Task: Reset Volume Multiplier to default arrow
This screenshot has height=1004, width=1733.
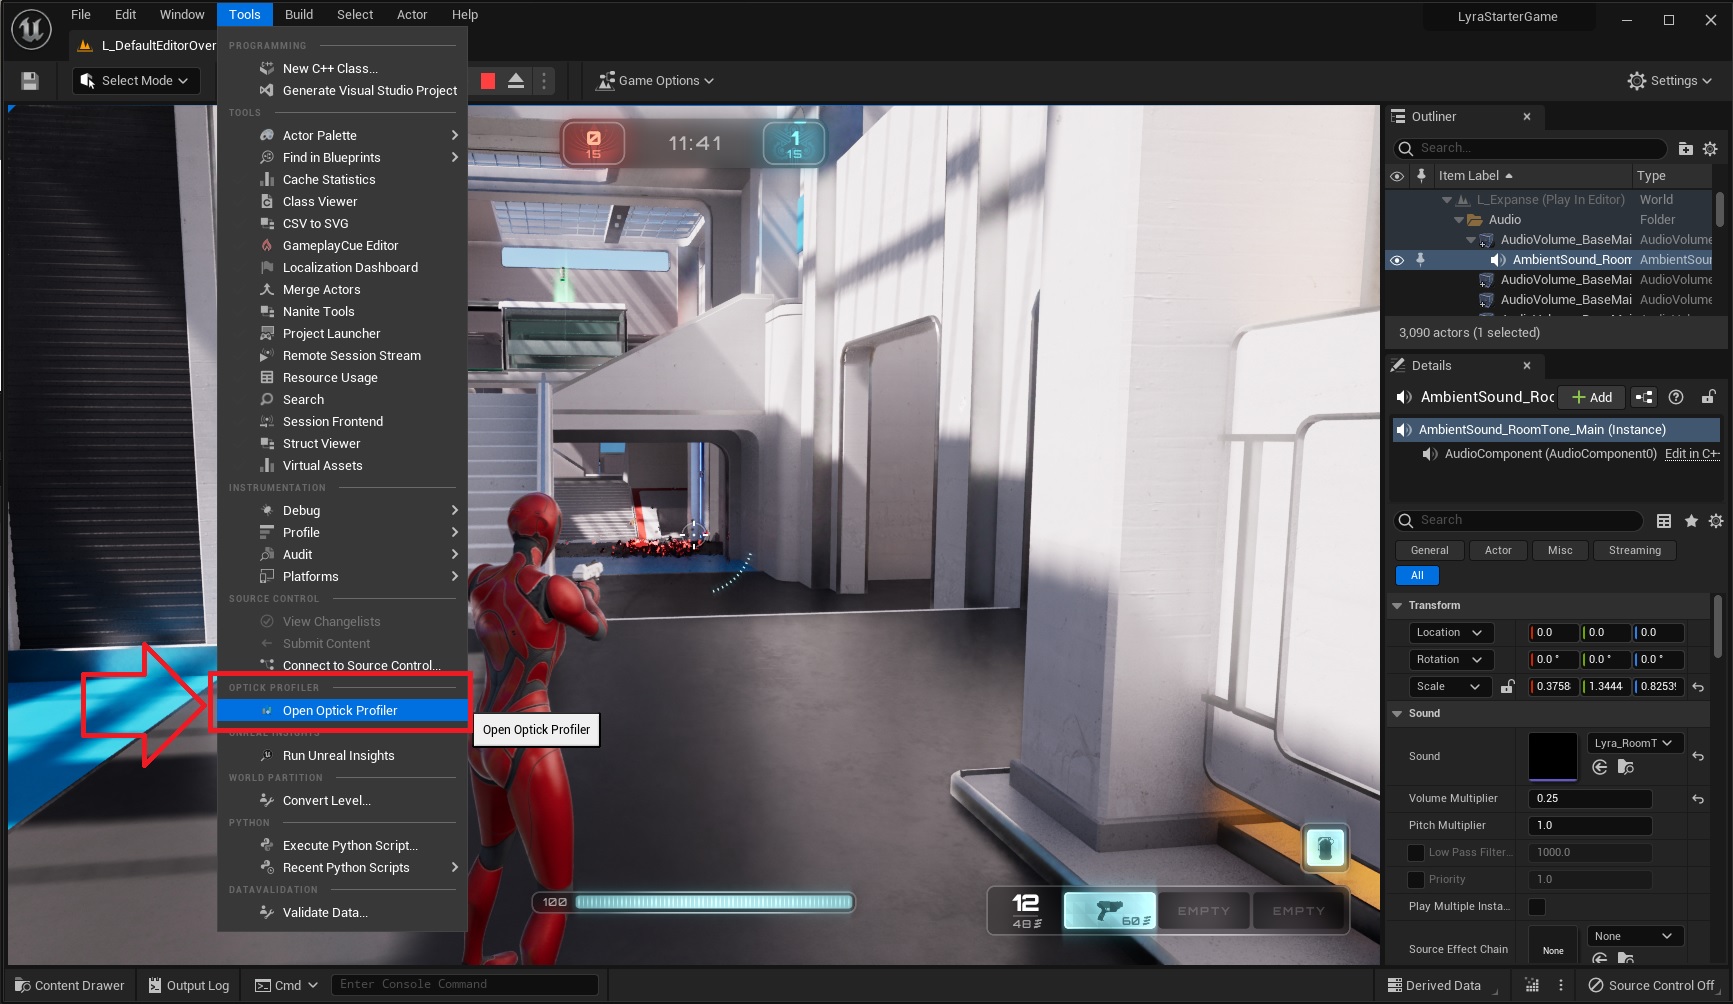Action: 1698,799
